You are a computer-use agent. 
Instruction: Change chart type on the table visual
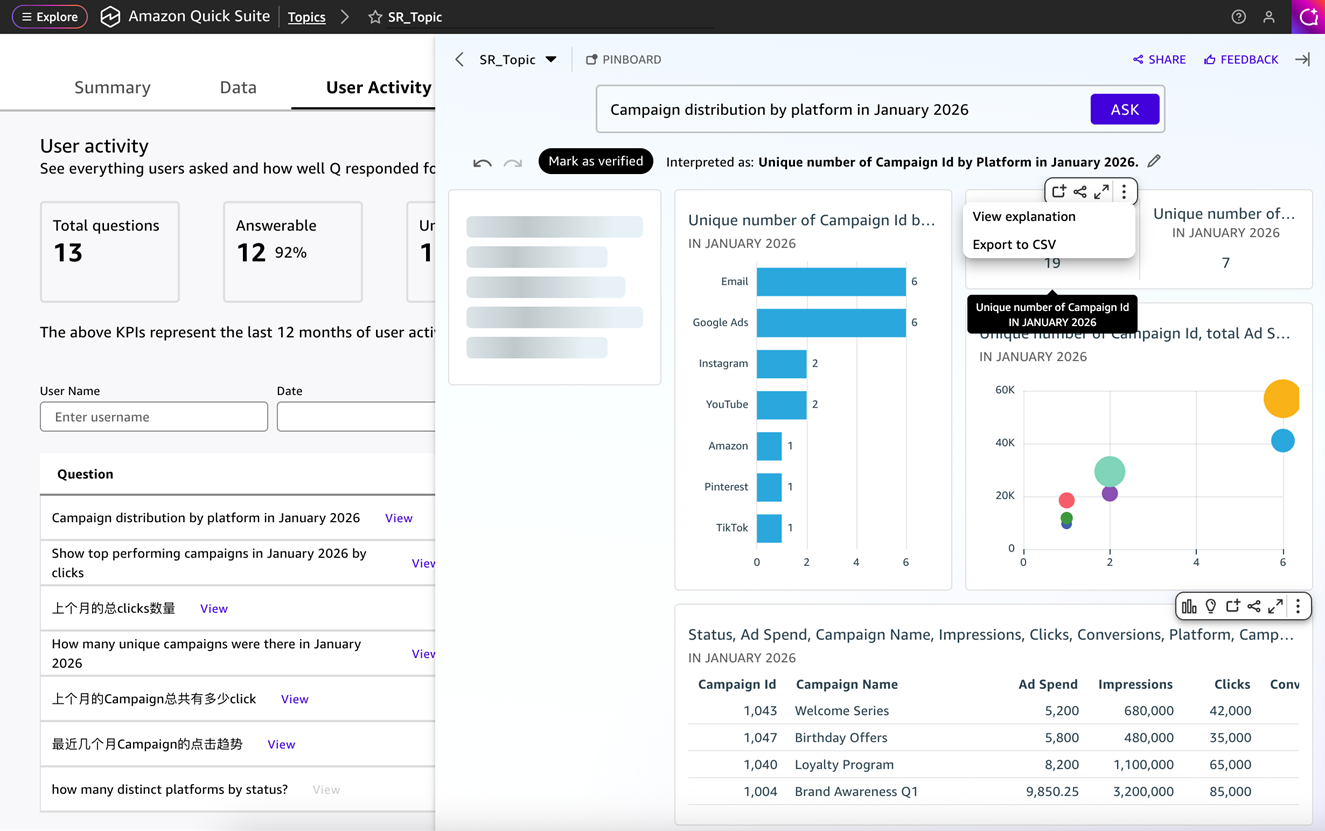(x=1189, y=606)
